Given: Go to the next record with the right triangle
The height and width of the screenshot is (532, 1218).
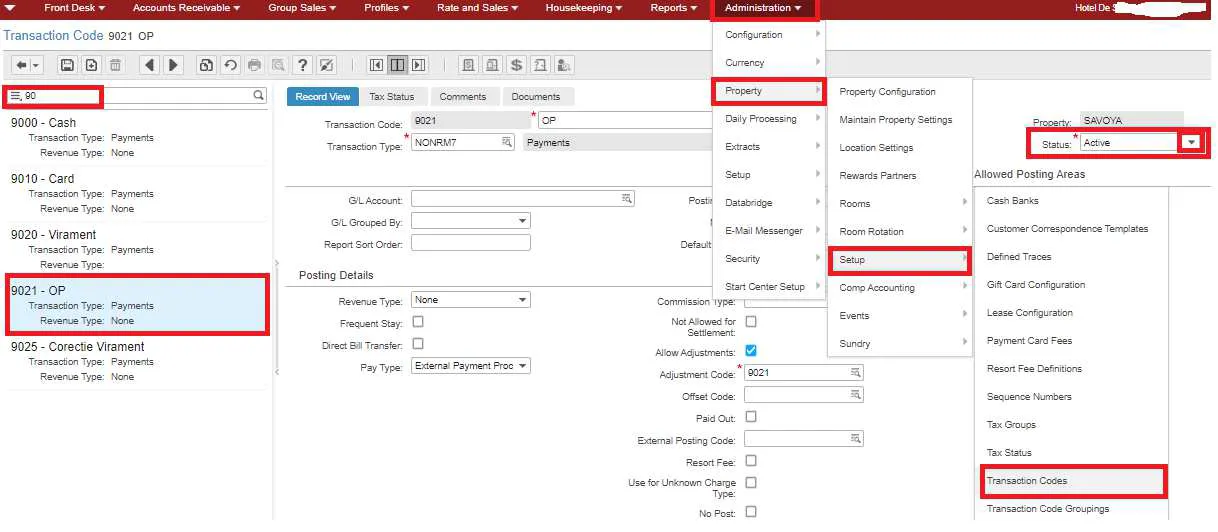Looking at the screenshot, I should [x=173, y=65].
